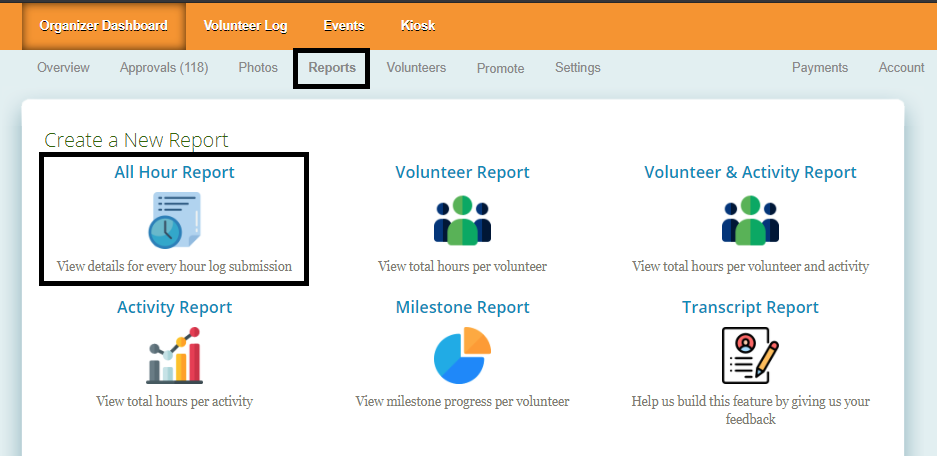Click 'Help us build this feature' description
937x456 pixels.
click(750, 410)
